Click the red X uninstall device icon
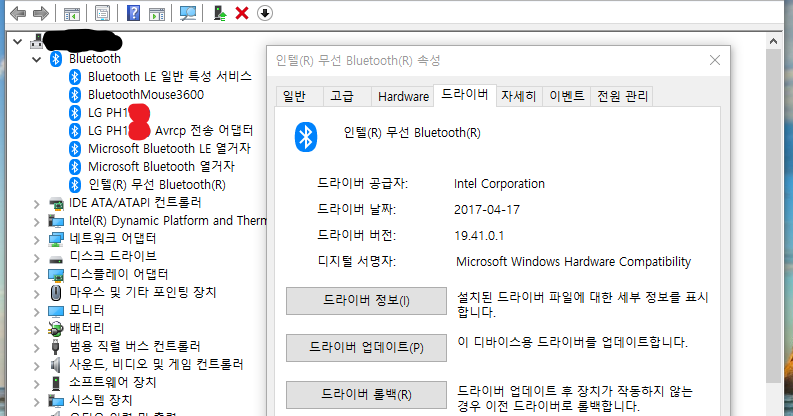The height and width of the screenshot is (416, 793). pos(242,13)
